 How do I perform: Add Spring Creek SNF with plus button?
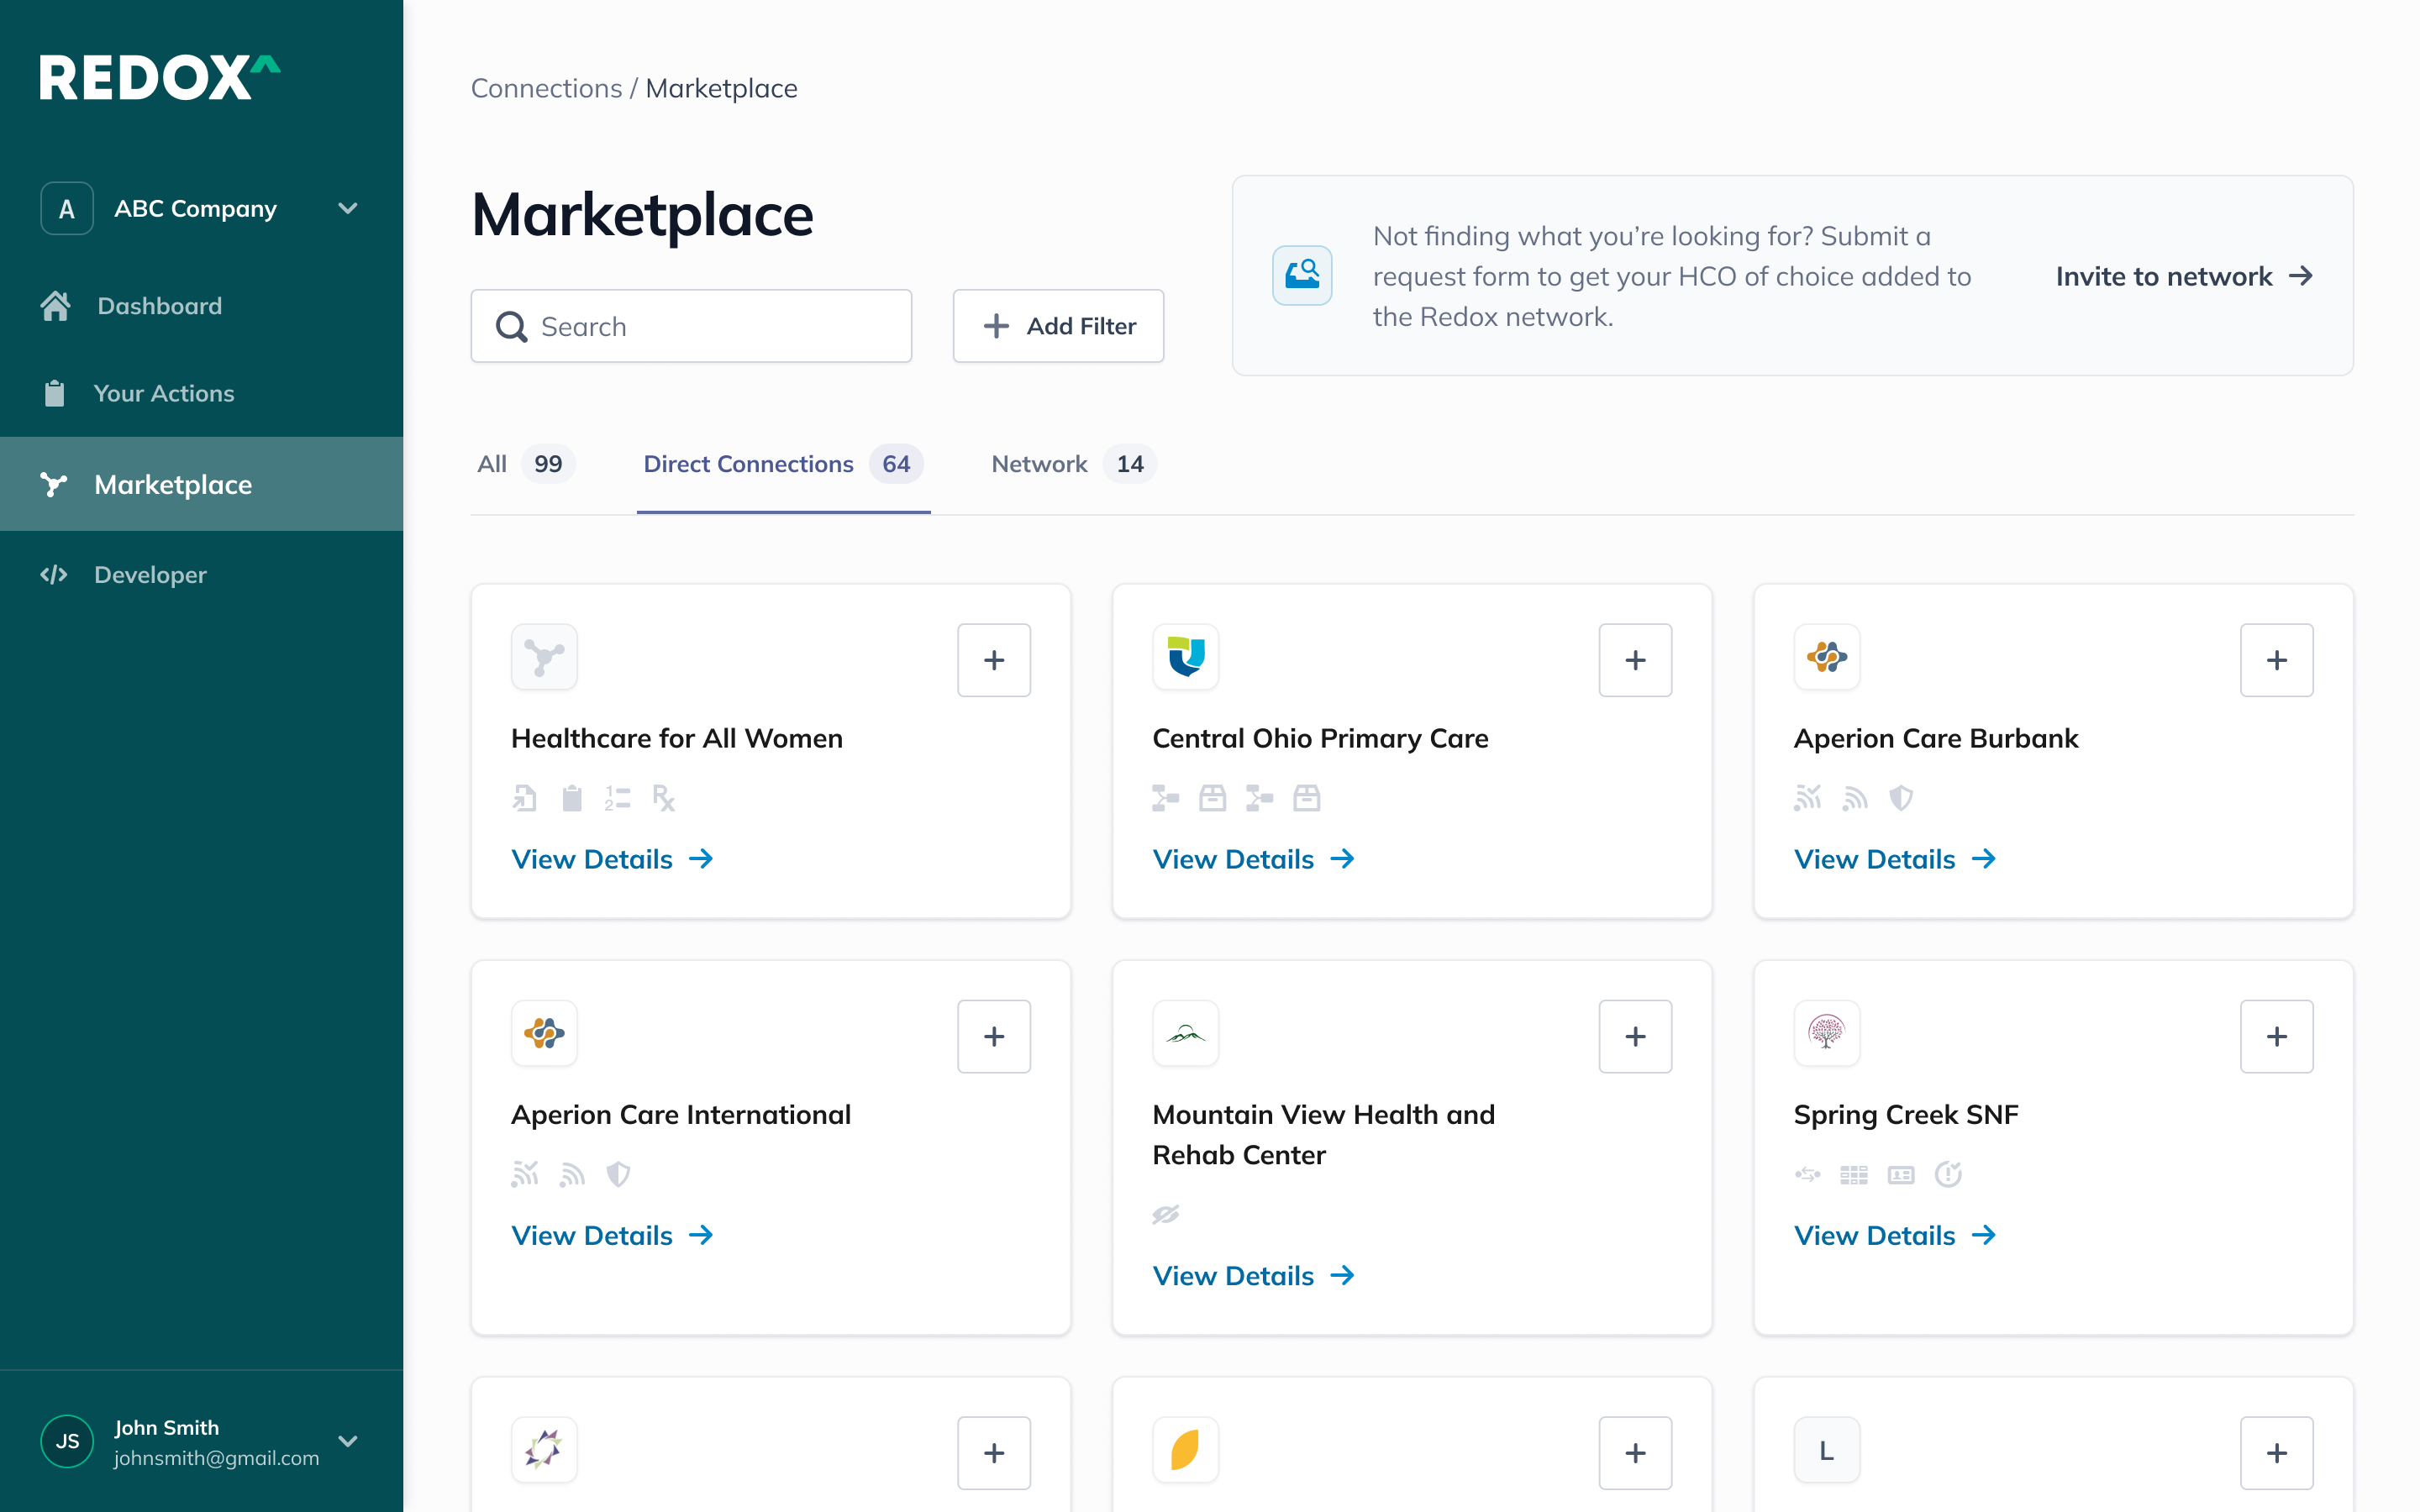pos(2277,1036)
